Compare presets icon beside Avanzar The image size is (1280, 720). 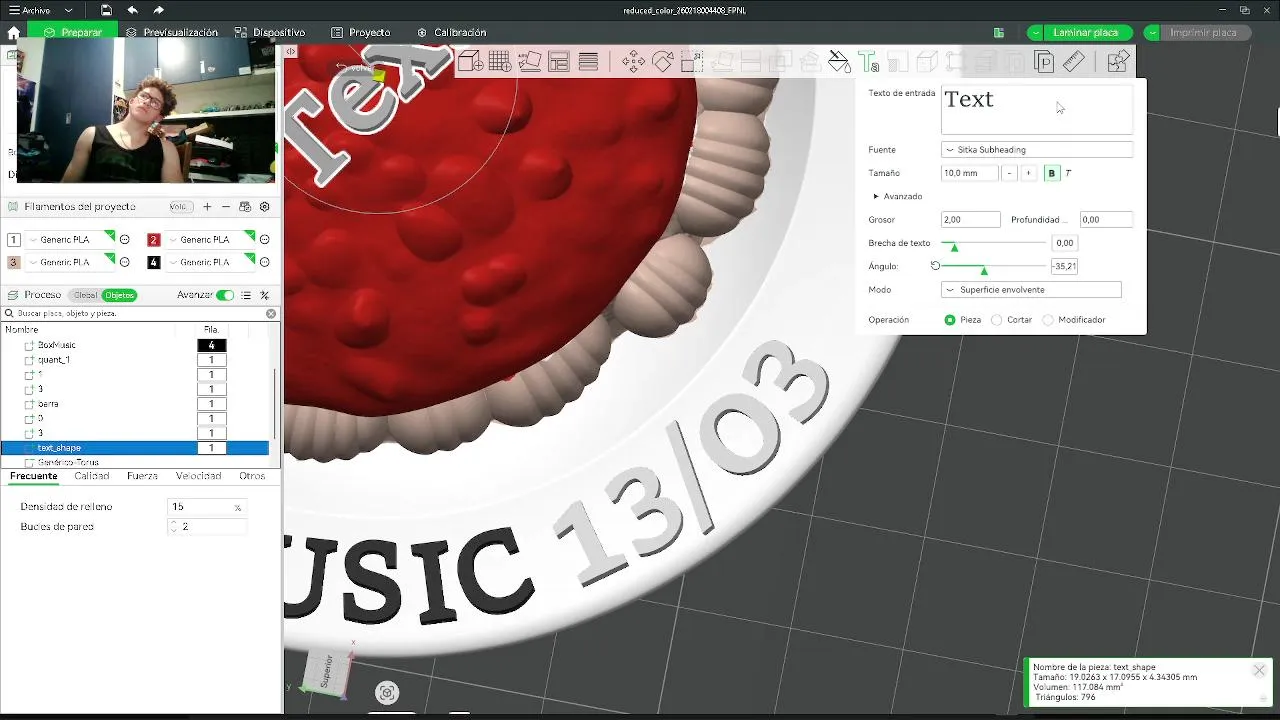click(x=265, y=295)
